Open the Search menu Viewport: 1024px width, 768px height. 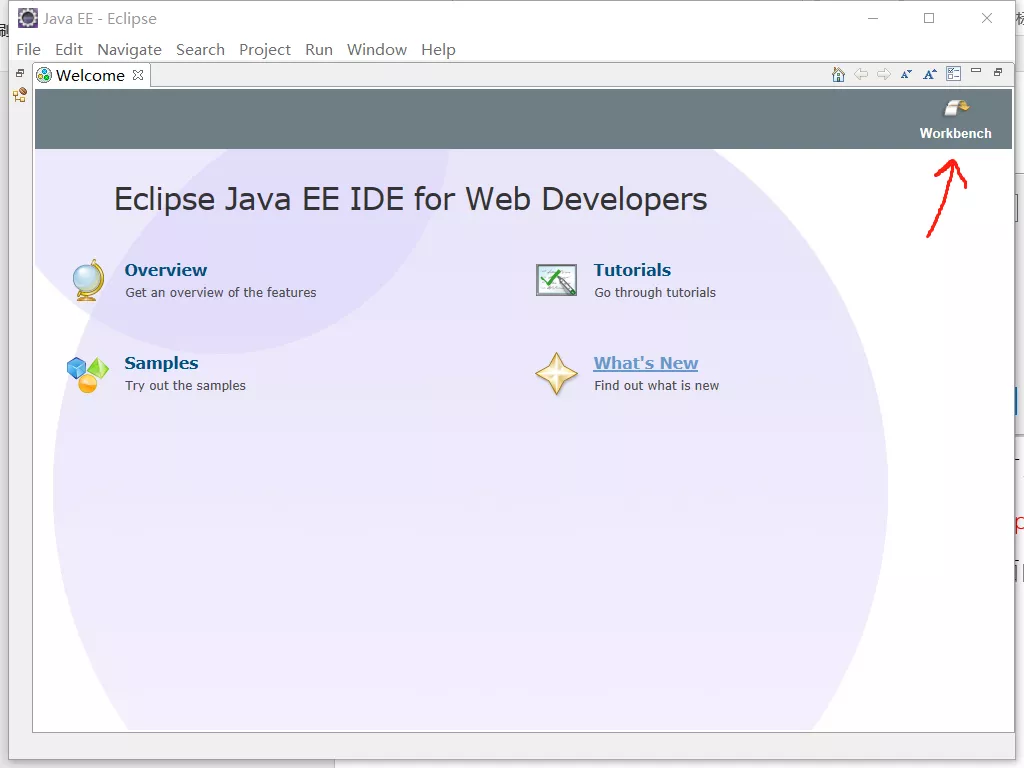(x=200, y=50)
